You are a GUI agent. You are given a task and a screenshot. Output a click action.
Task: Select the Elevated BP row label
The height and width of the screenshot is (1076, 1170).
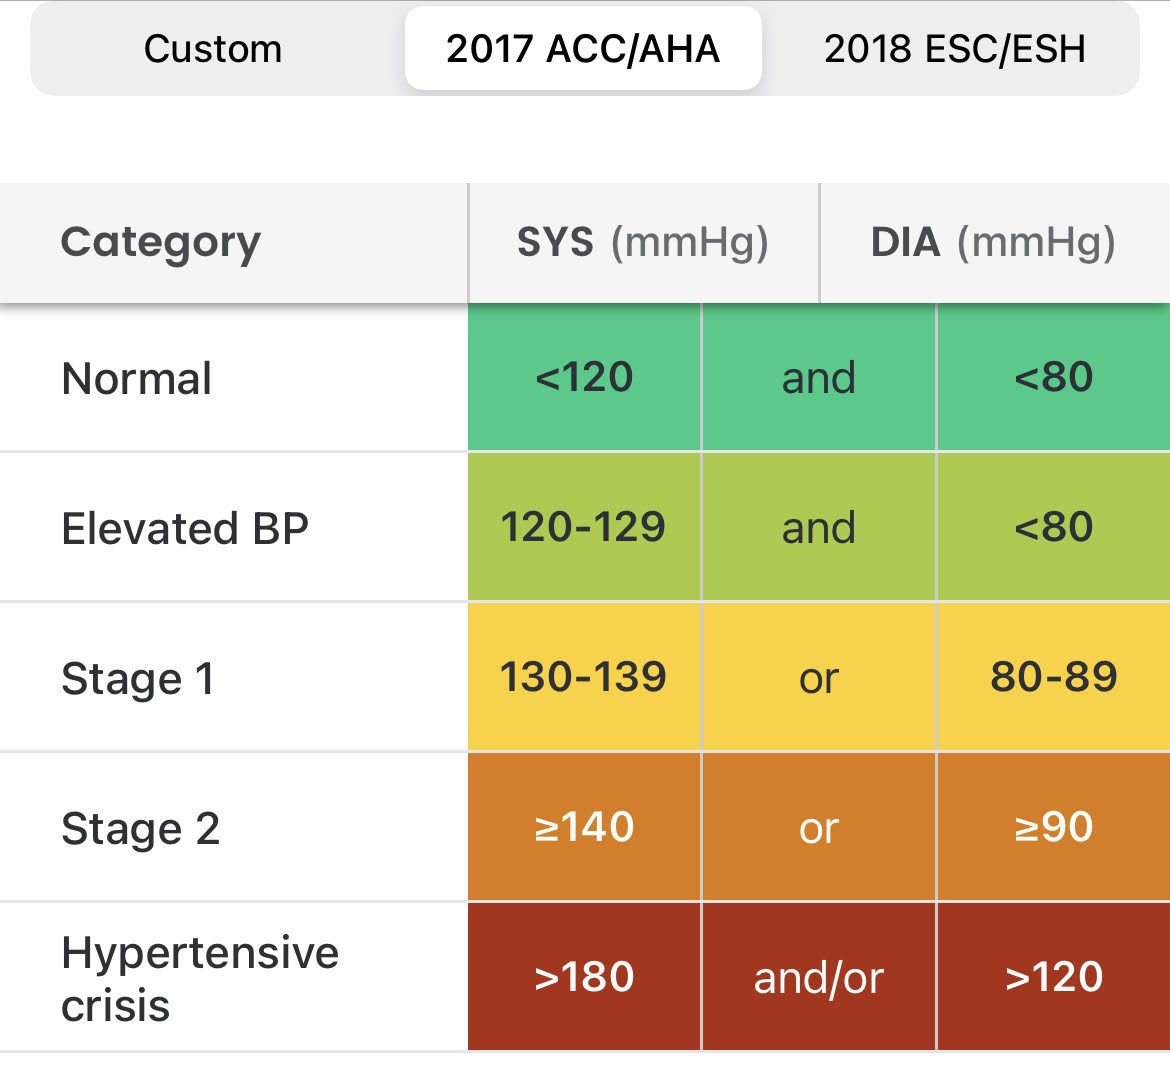pos(185,528)
